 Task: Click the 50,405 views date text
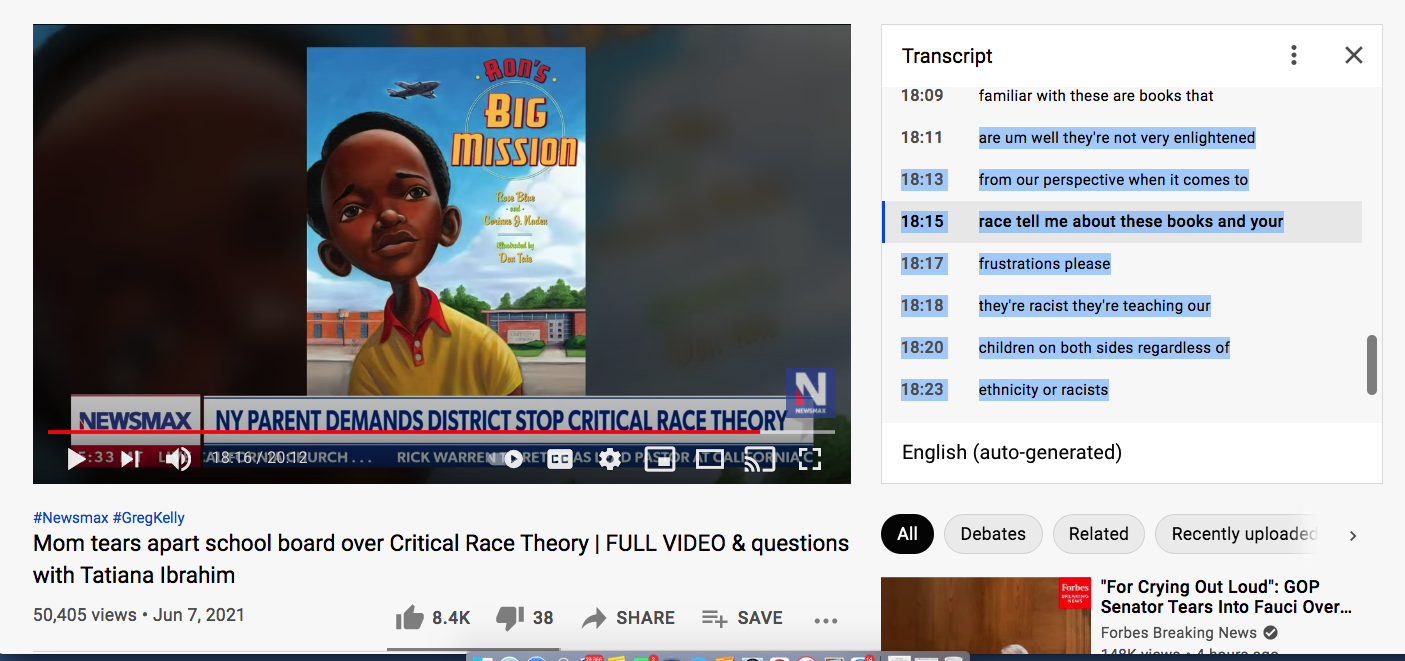pos(139,615)
